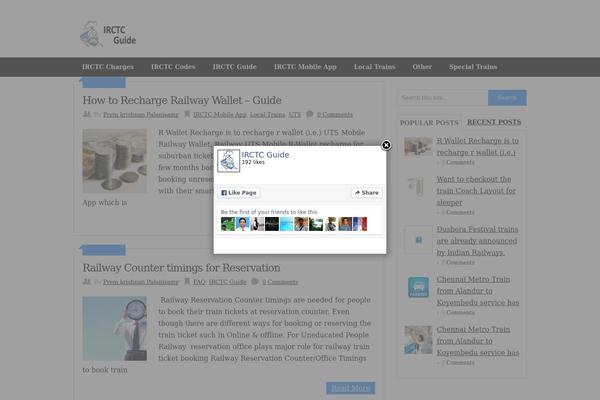Open sidebar post about train Coach Layout
The width and height of the screenshot is (600, 400).
point(476,191)
